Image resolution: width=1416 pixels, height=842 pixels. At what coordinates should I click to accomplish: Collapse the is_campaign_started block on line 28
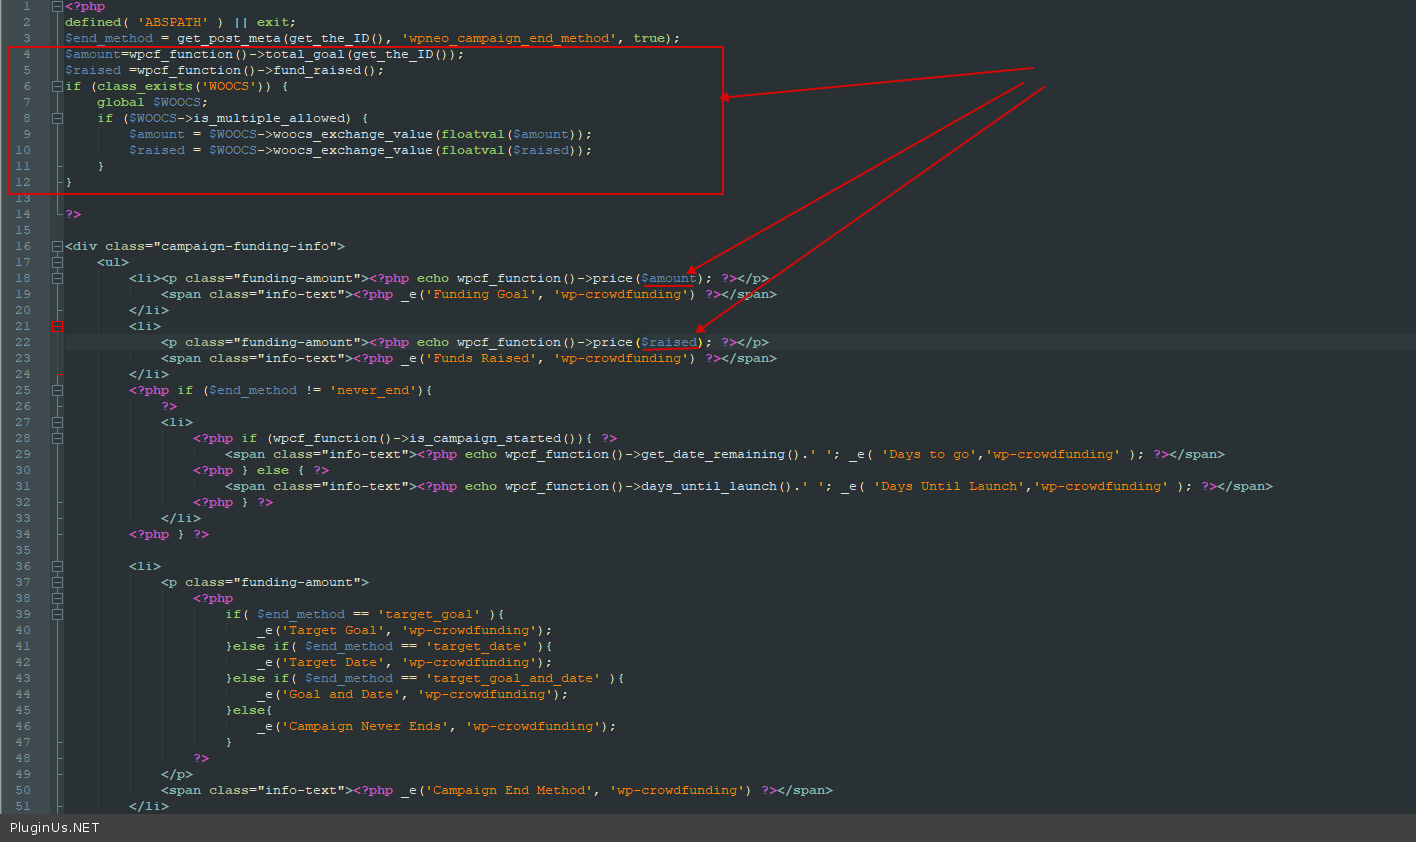pos(57,438)
